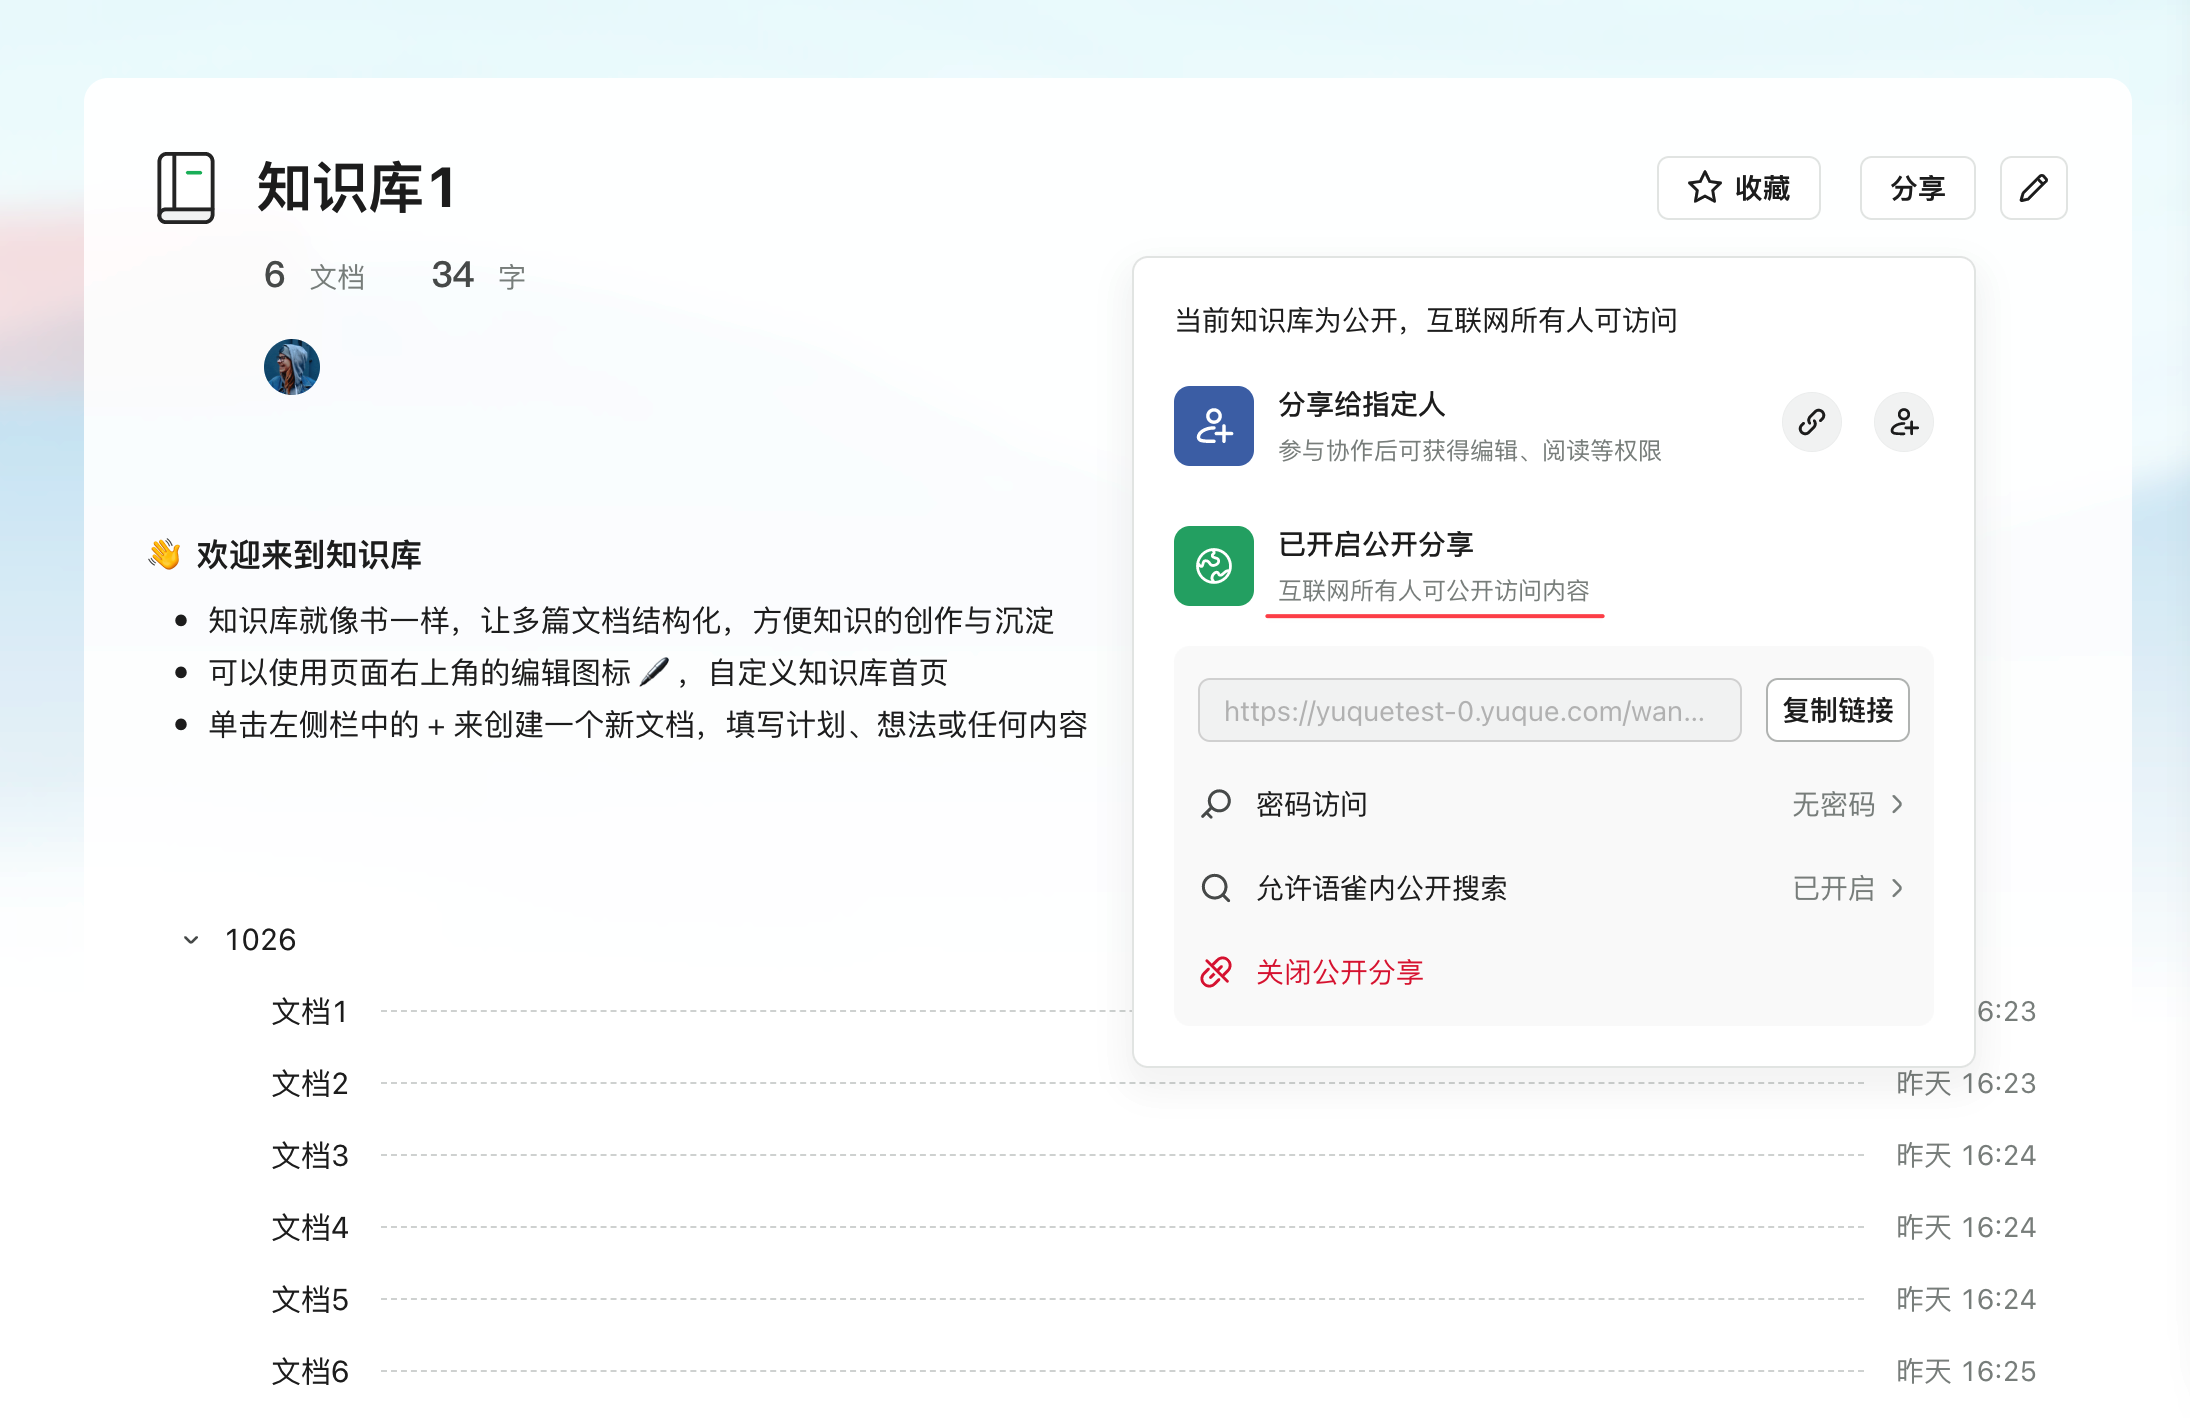Open 文档4 in the document list
This screenshot has width=2190, height=1418.
pyautogui.click(x=310, y=1227)
